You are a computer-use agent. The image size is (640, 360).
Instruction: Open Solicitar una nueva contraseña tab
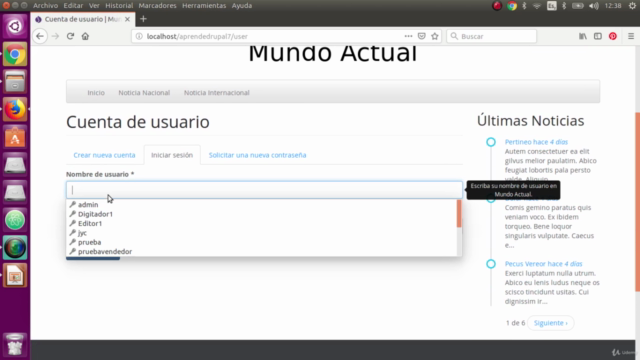pyautogui.click(x=258, y=155)
